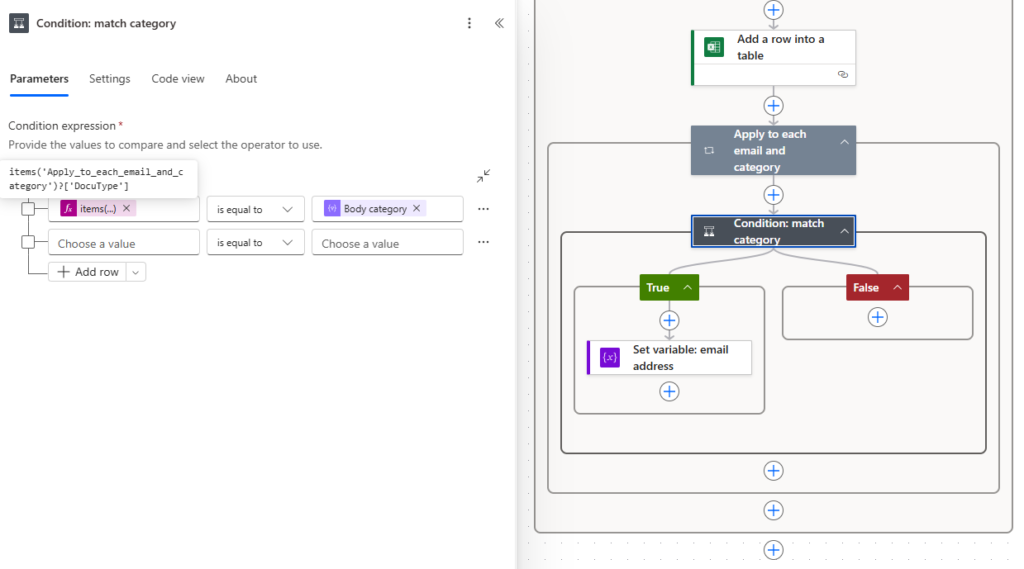This screenshot has height=569, width=1024.
Task: Insert step inside the False branch
Action: tap(877, 317)
